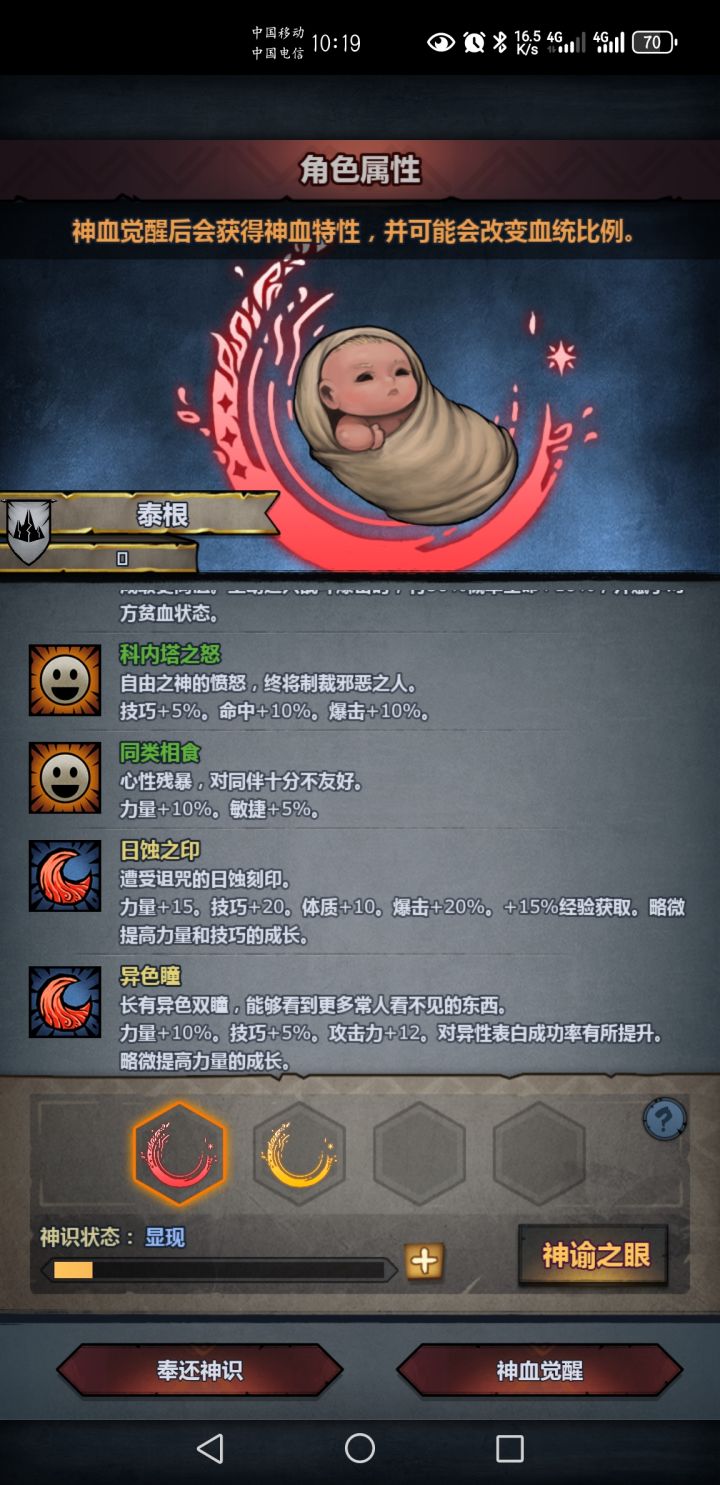
Task: Tap the 日蚀之印 red crescent trait icon
Action: 65,875
